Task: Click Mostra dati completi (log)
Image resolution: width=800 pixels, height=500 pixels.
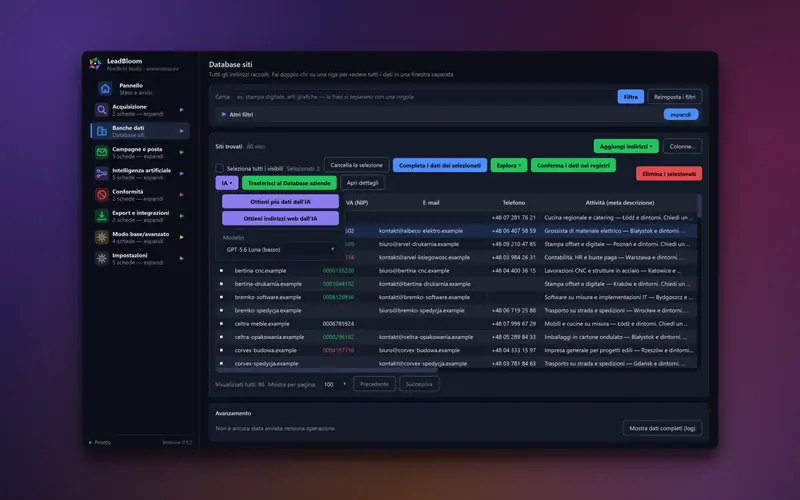Action: click(662, 428)
